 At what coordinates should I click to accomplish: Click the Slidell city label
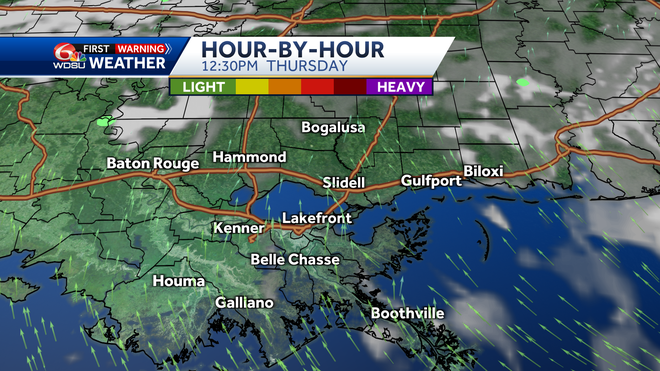click(343, 182)
